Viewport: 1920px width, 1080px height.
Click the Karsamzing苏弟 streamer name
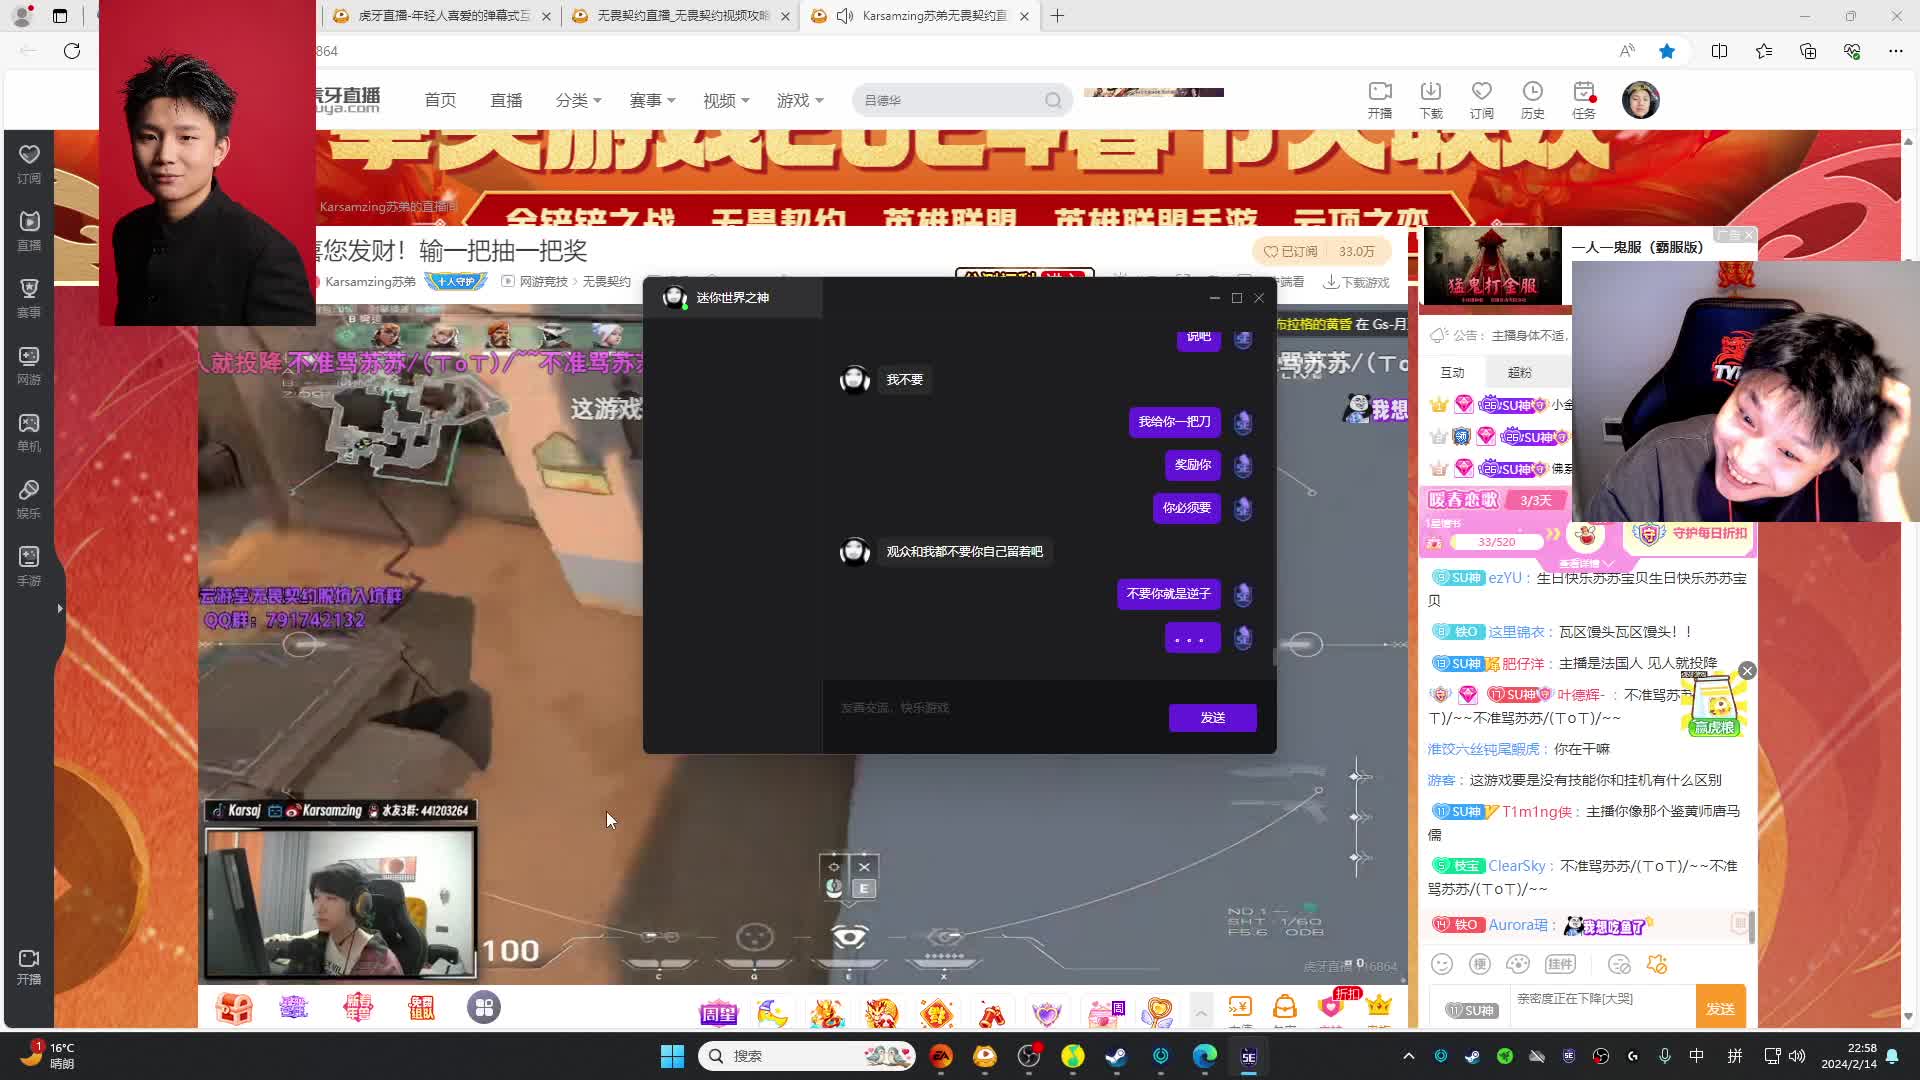tap(370, 282)
